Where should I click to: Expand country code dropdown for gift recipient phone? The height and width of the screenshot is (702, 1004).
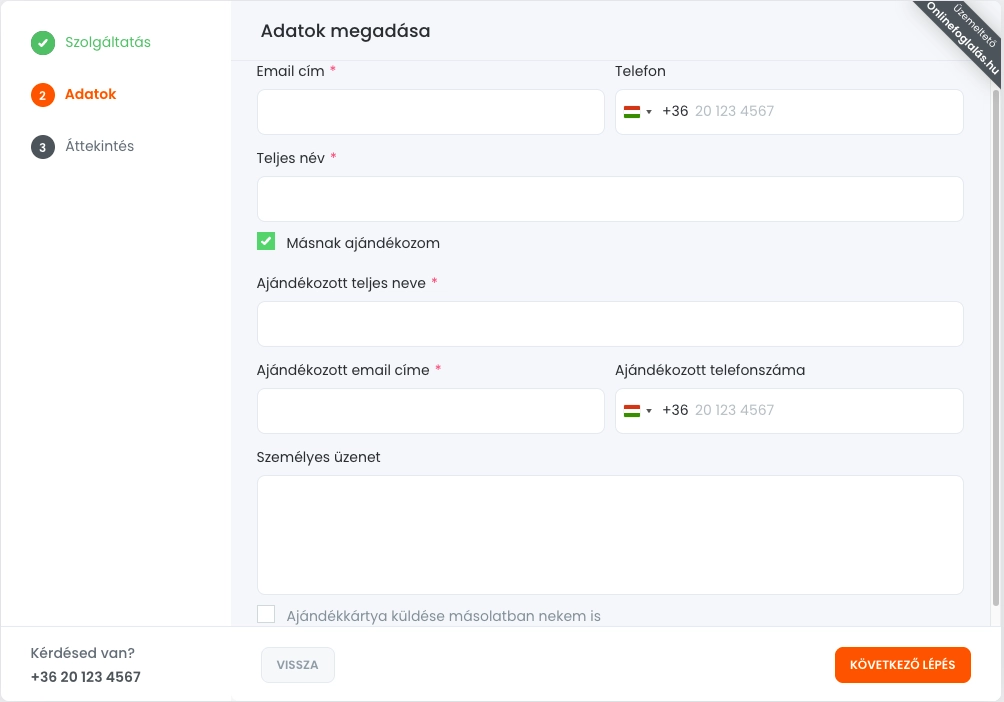pyautogui.click(x=649, y=411)
